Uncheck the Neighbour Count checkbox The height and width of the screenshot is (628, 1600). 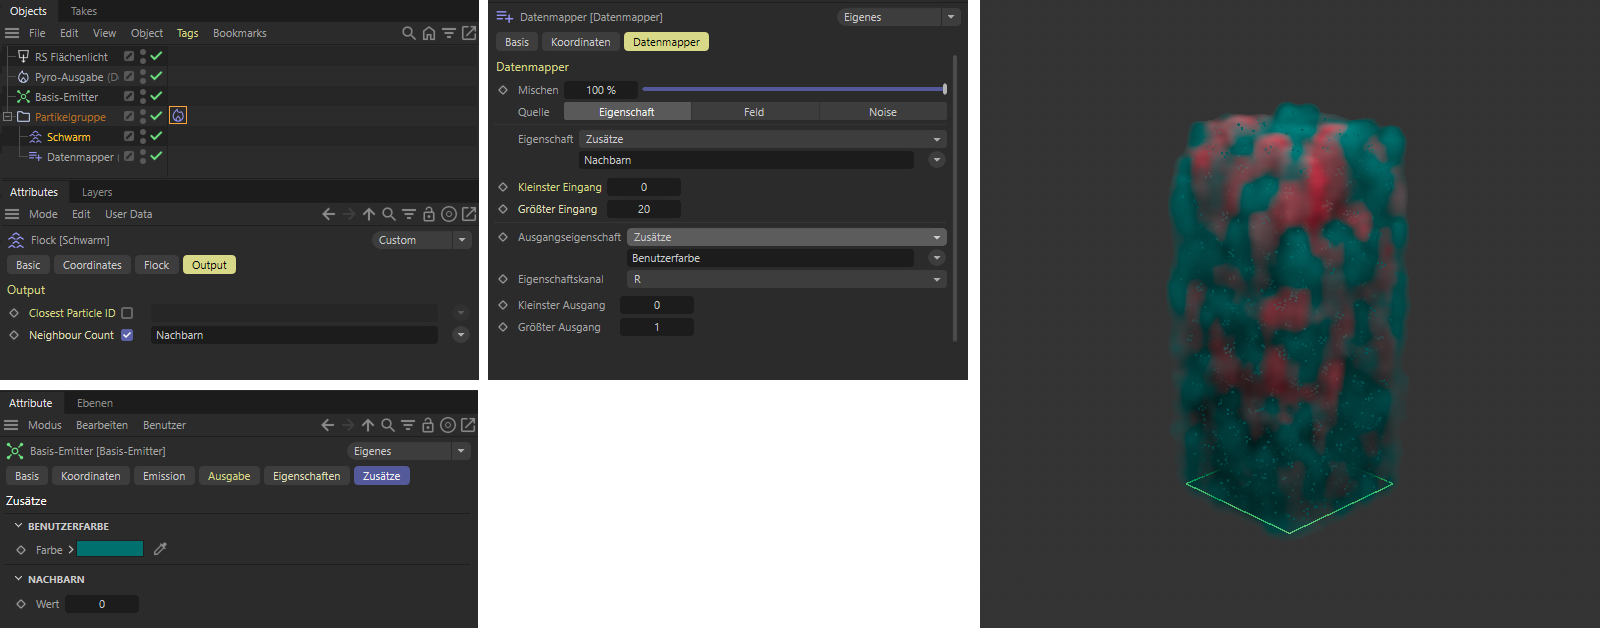127,335
